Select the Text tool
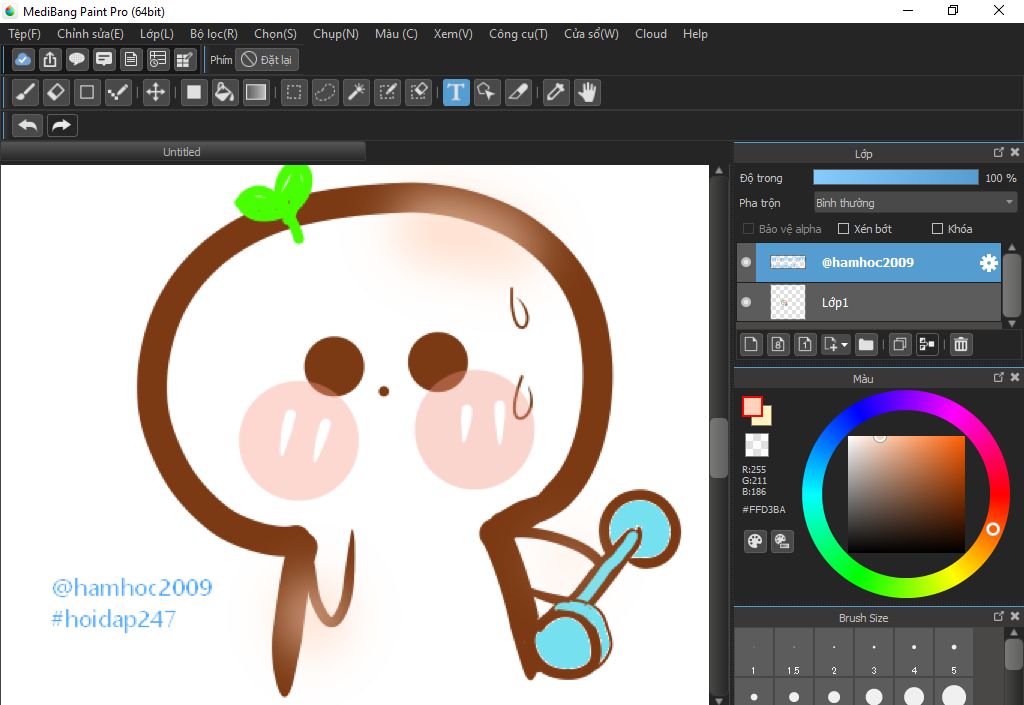Screen dimensions: 1024x705 (x=456, y=93)
